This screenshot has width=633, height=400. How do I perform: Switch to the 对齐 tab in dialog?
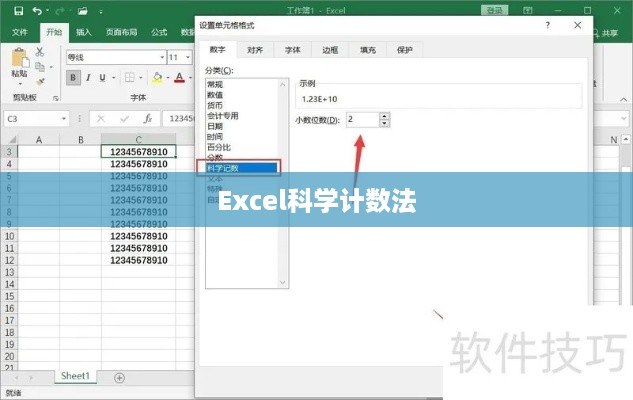tap(255, 48)
